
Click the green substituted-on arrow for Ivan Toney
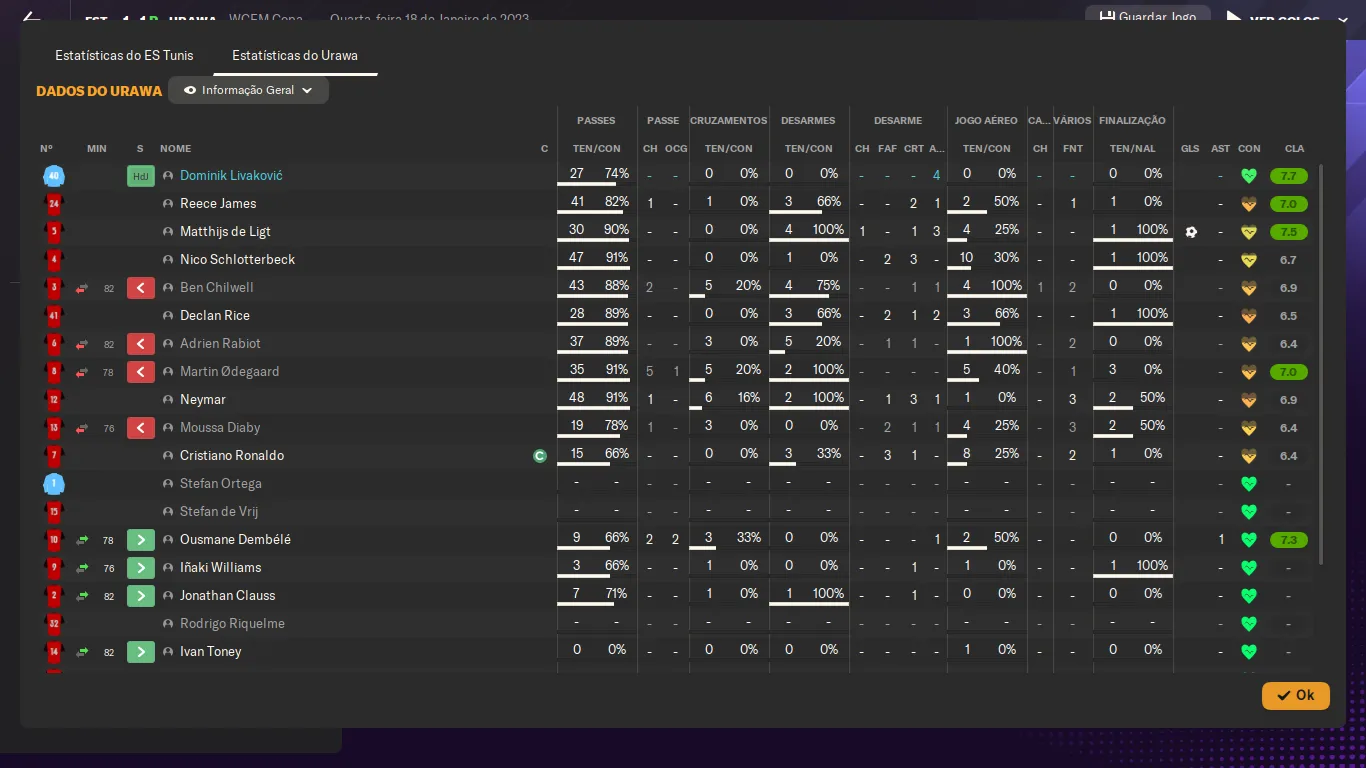(141, 652)
